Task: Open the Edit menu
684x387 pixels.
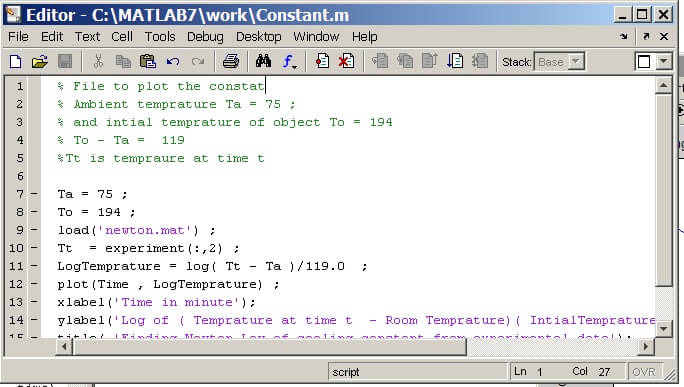Action: (52, 37)
